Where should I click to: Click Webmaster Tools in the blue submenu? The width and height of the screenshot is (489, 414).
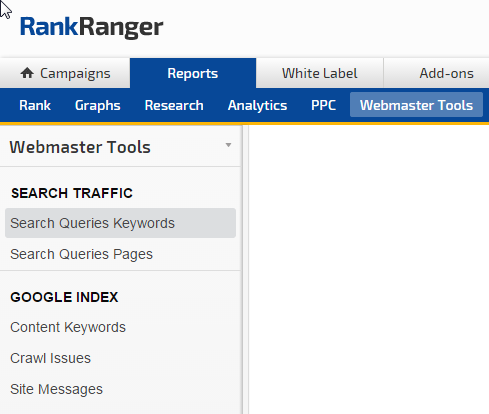pyautogui.click(x=416, y=105)
